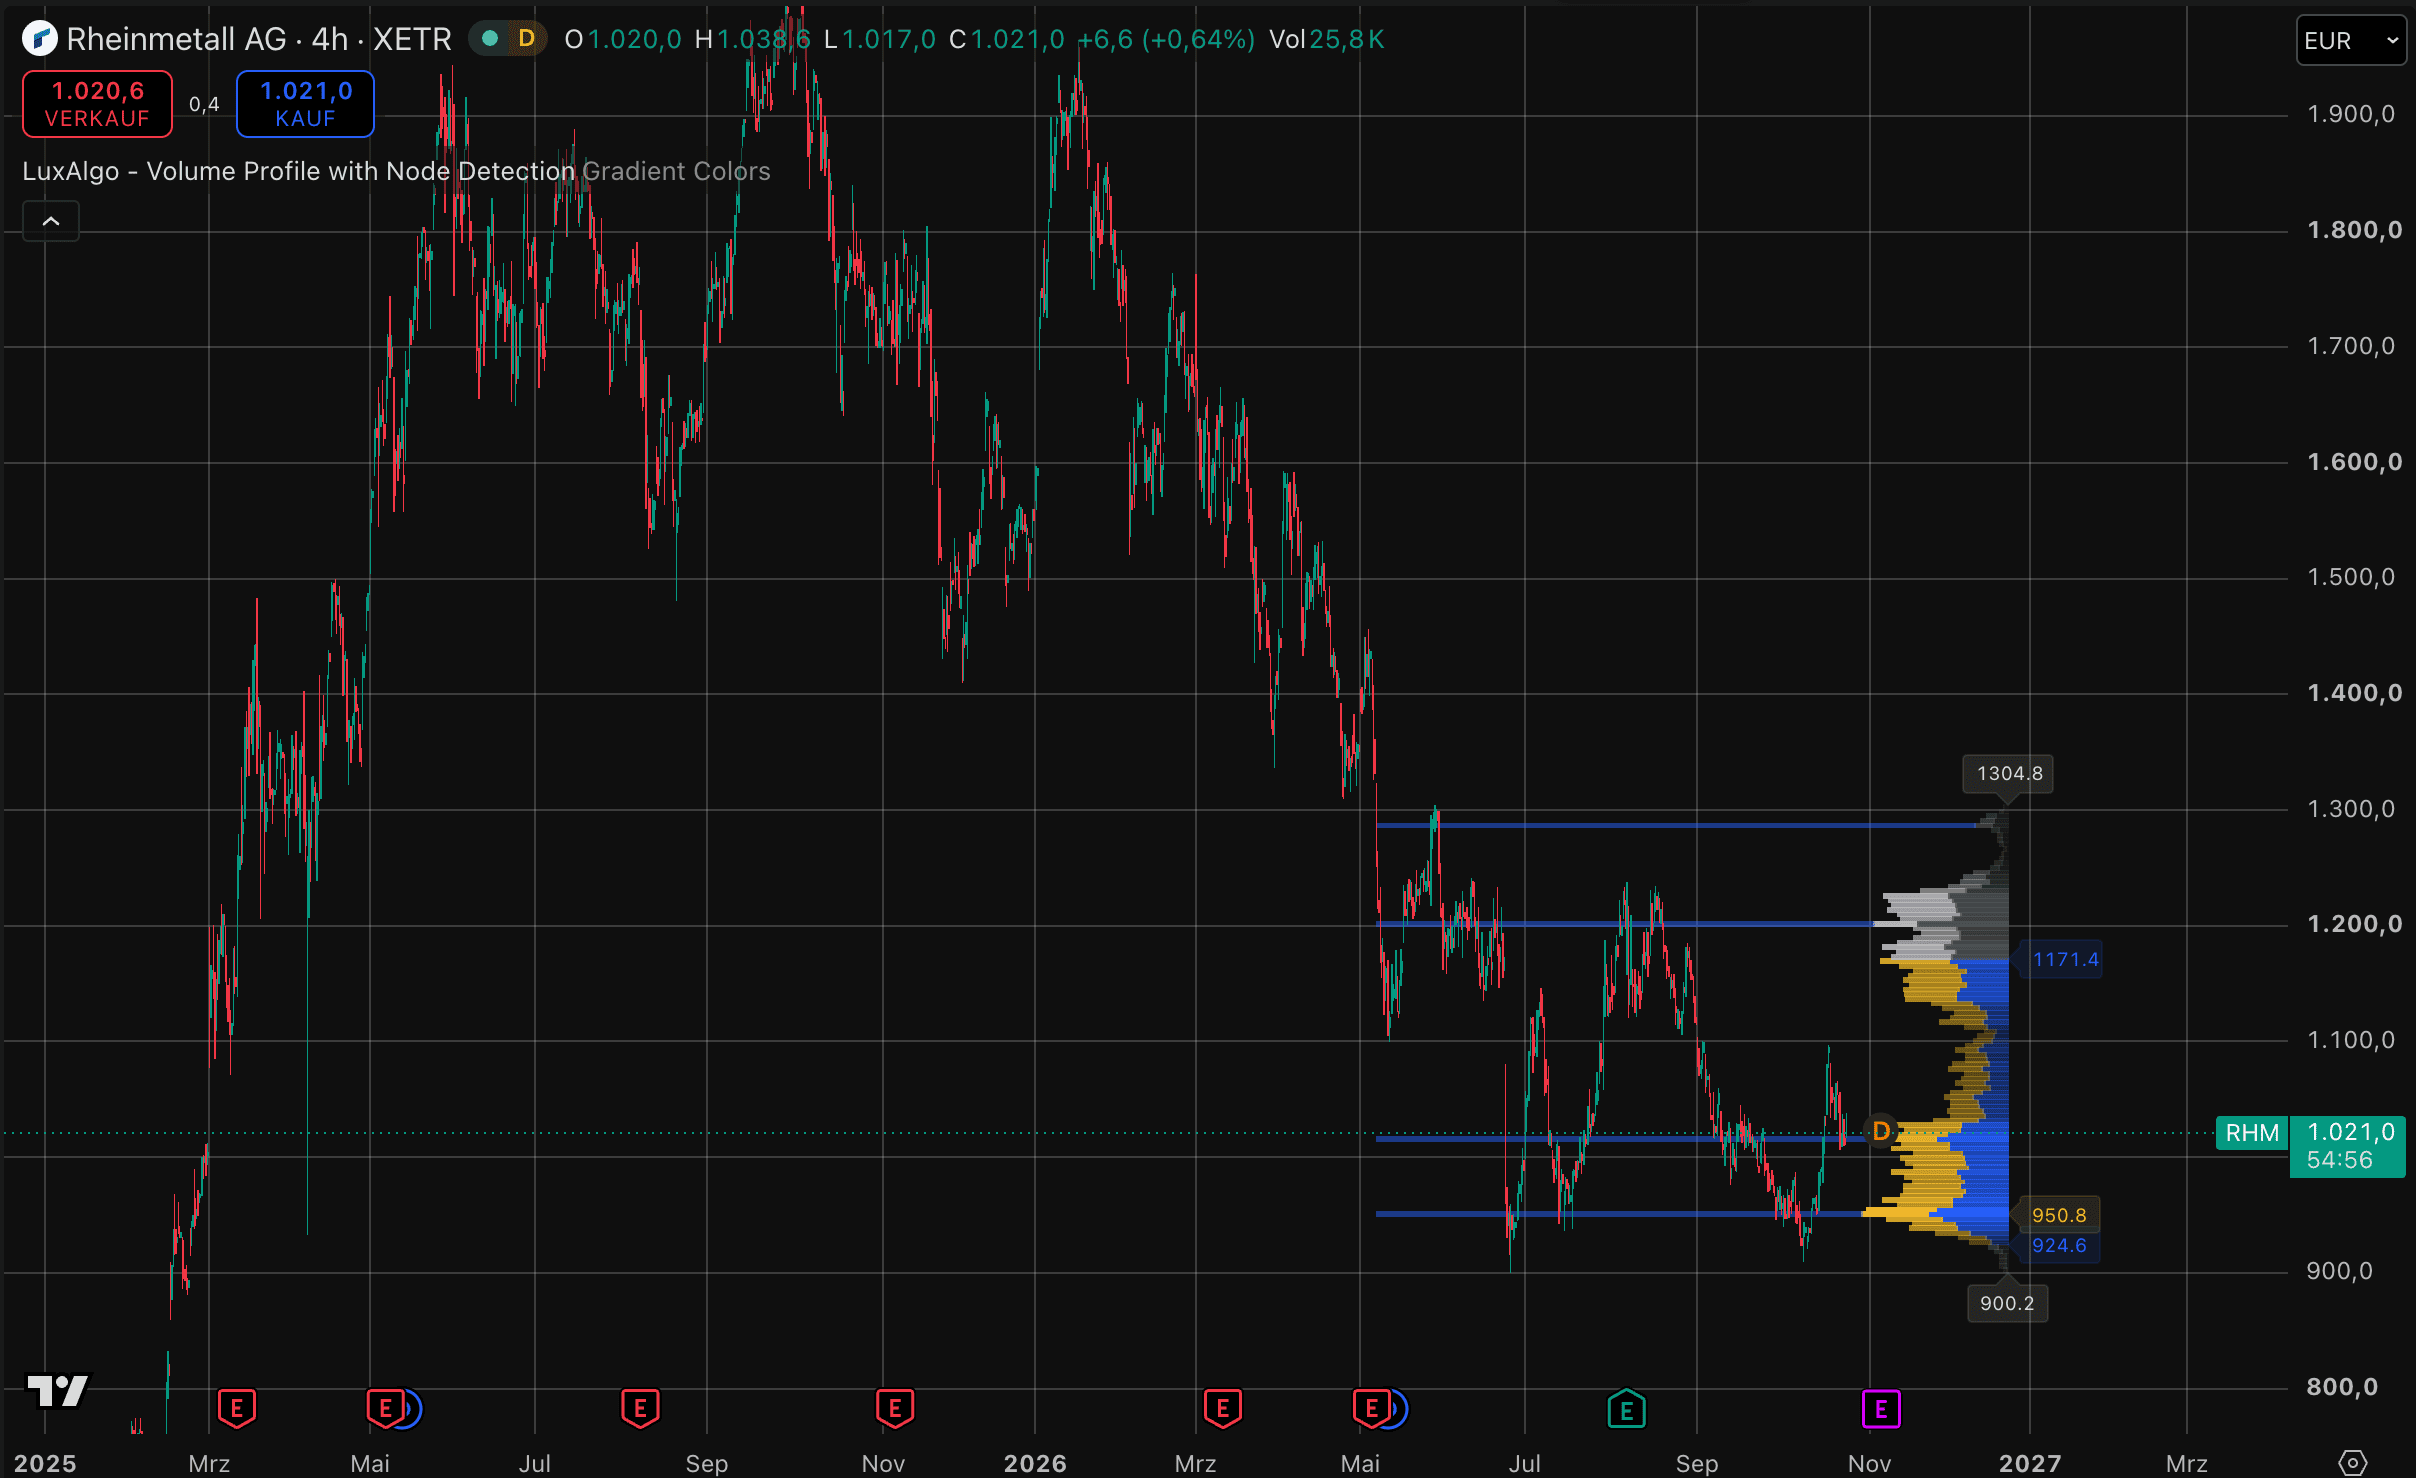
Task: Toggle the D data mode indicator in header
Action: click(x=526, y=39)
